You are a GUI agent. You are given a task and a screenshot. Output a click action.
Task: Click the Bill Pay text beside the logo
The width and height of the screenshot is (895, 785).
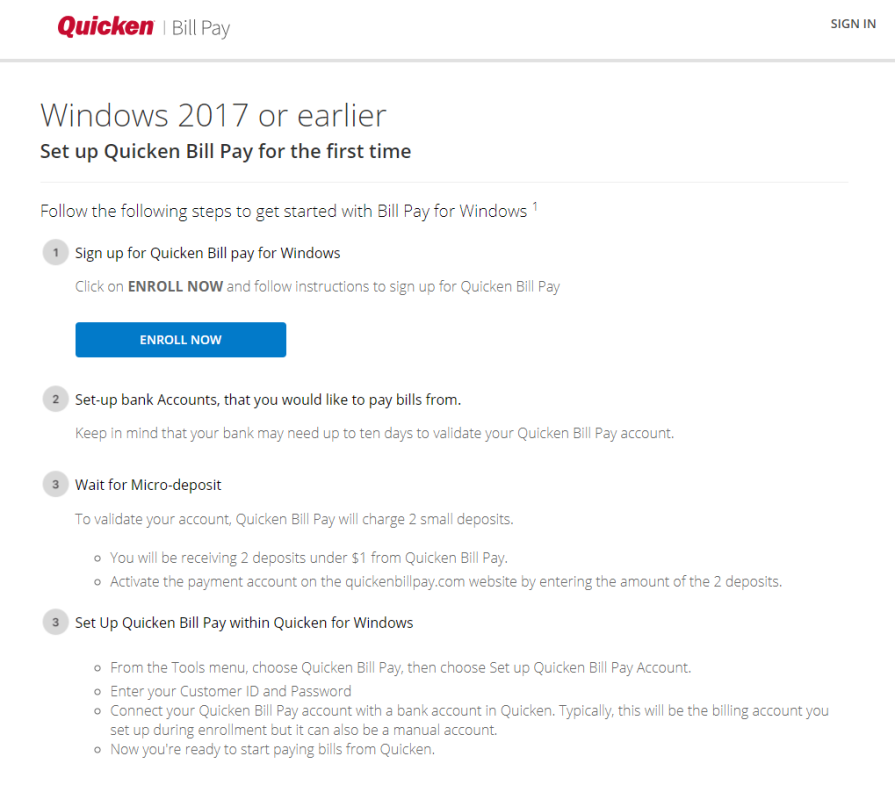200,28
